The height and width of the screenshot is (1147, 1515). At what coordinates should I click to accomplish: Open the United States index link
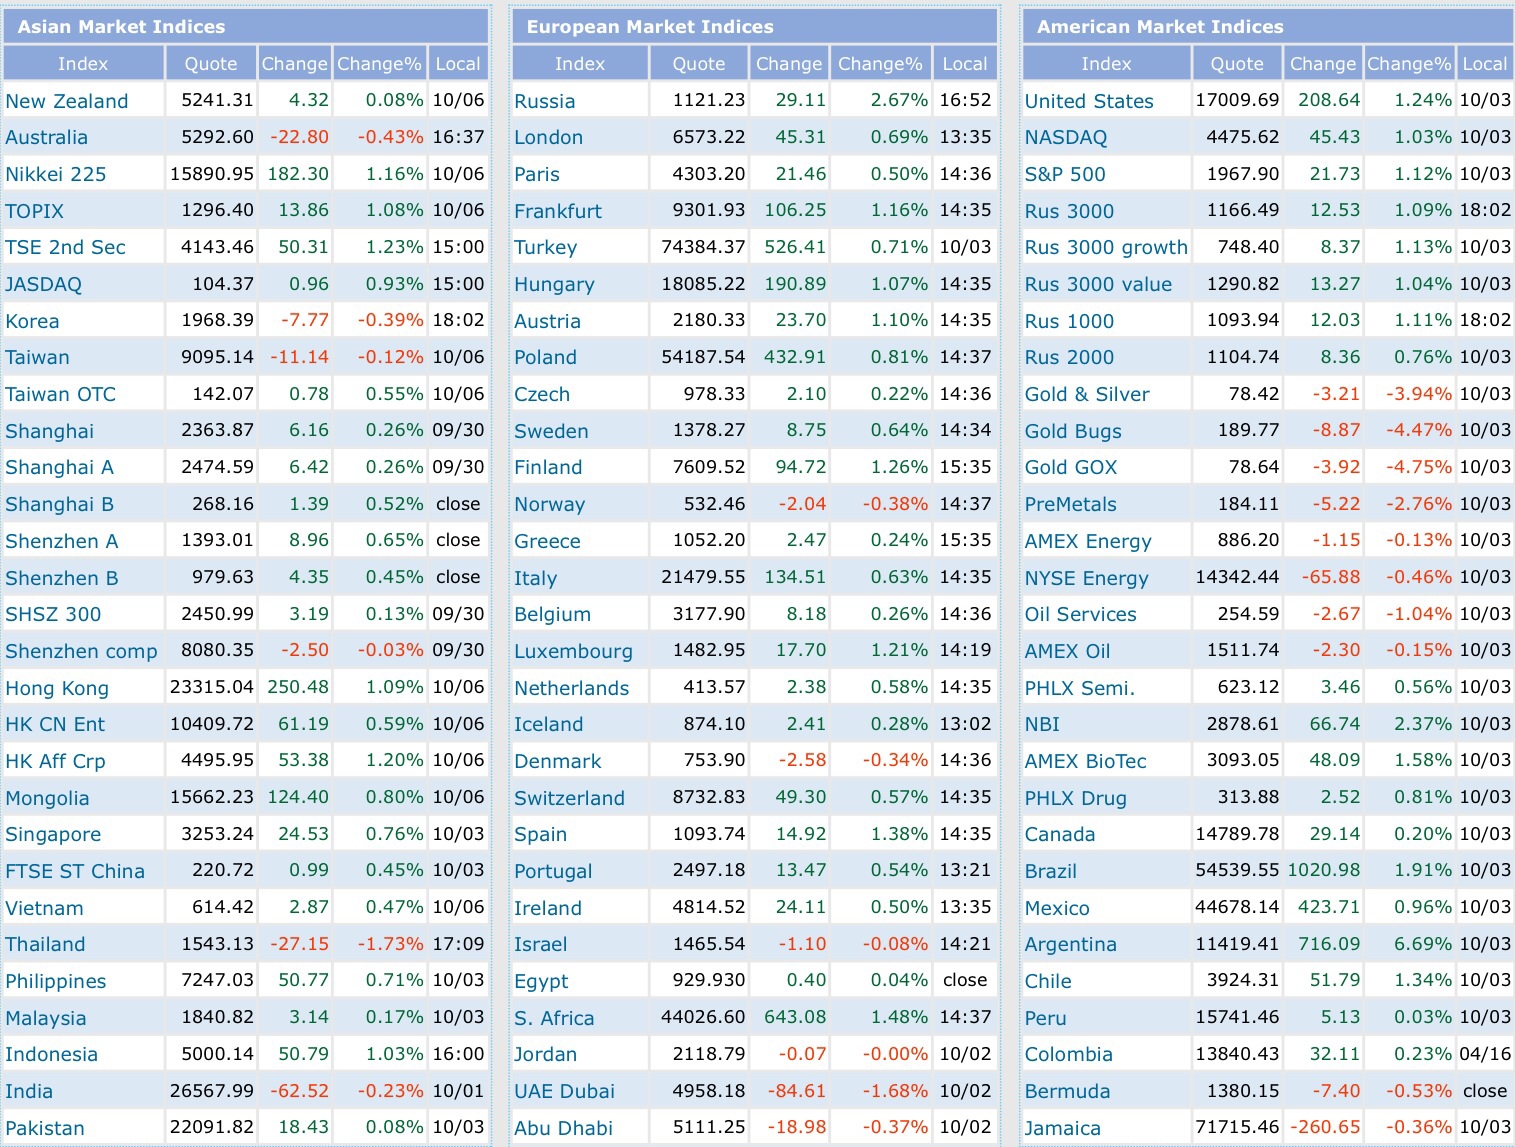tap(1089, 101)
